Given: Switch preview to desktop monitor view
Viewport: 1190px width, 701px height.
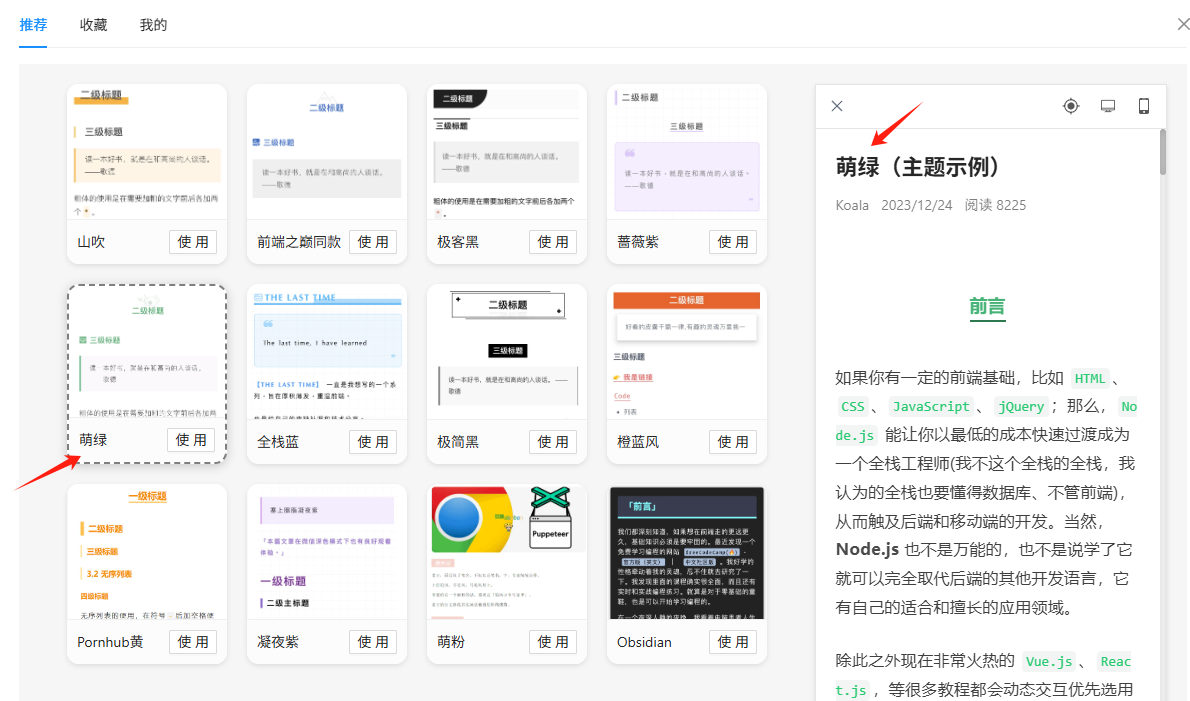Looking at the screenshot, I should point(1108,106).
